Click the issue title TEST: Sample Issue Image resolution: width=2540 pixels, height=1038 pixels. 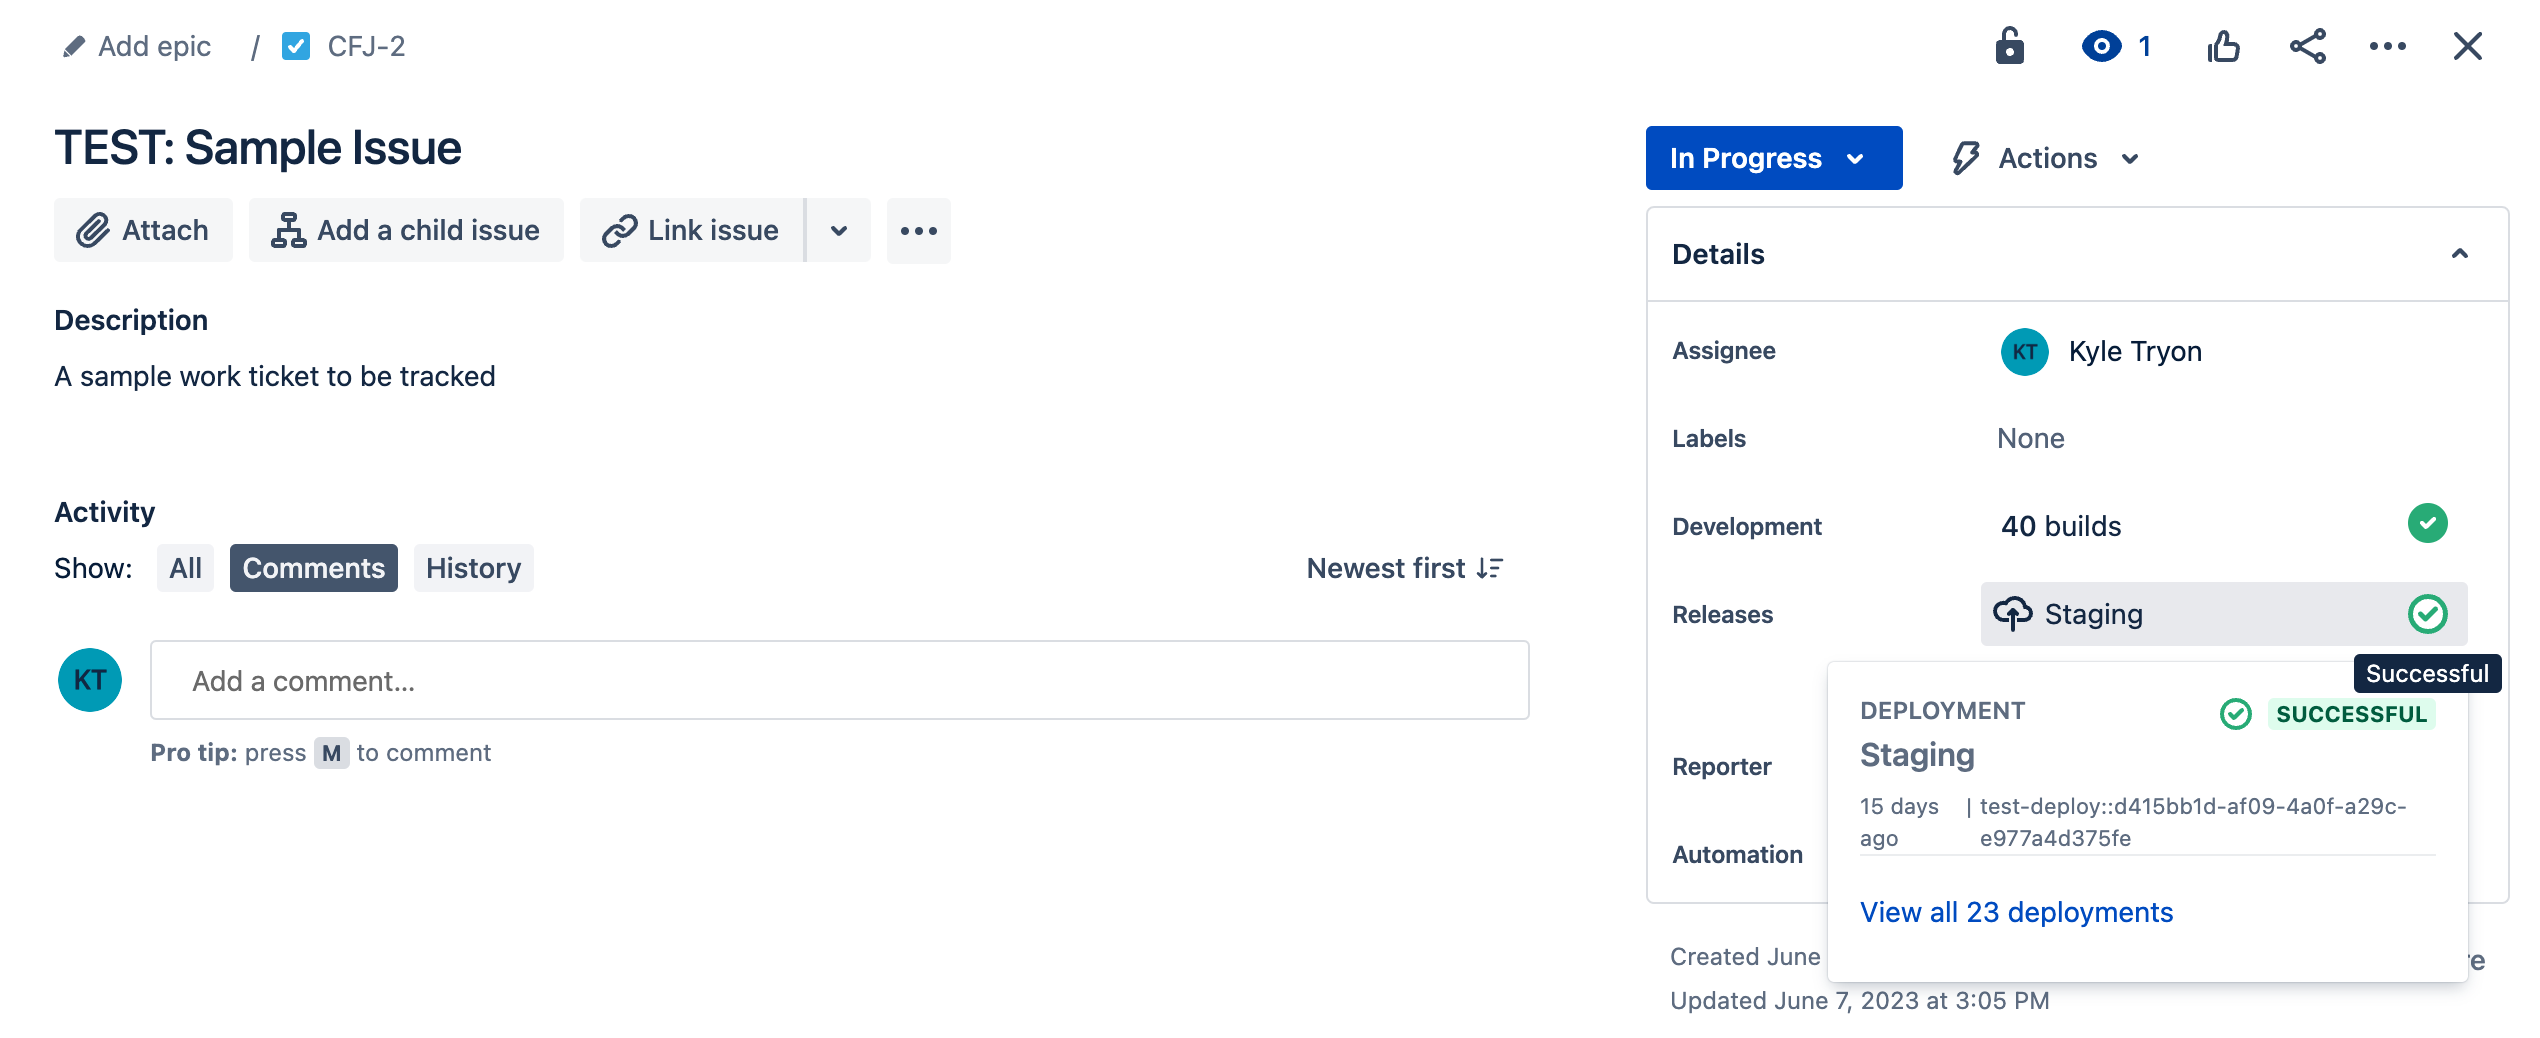point(258,148)
